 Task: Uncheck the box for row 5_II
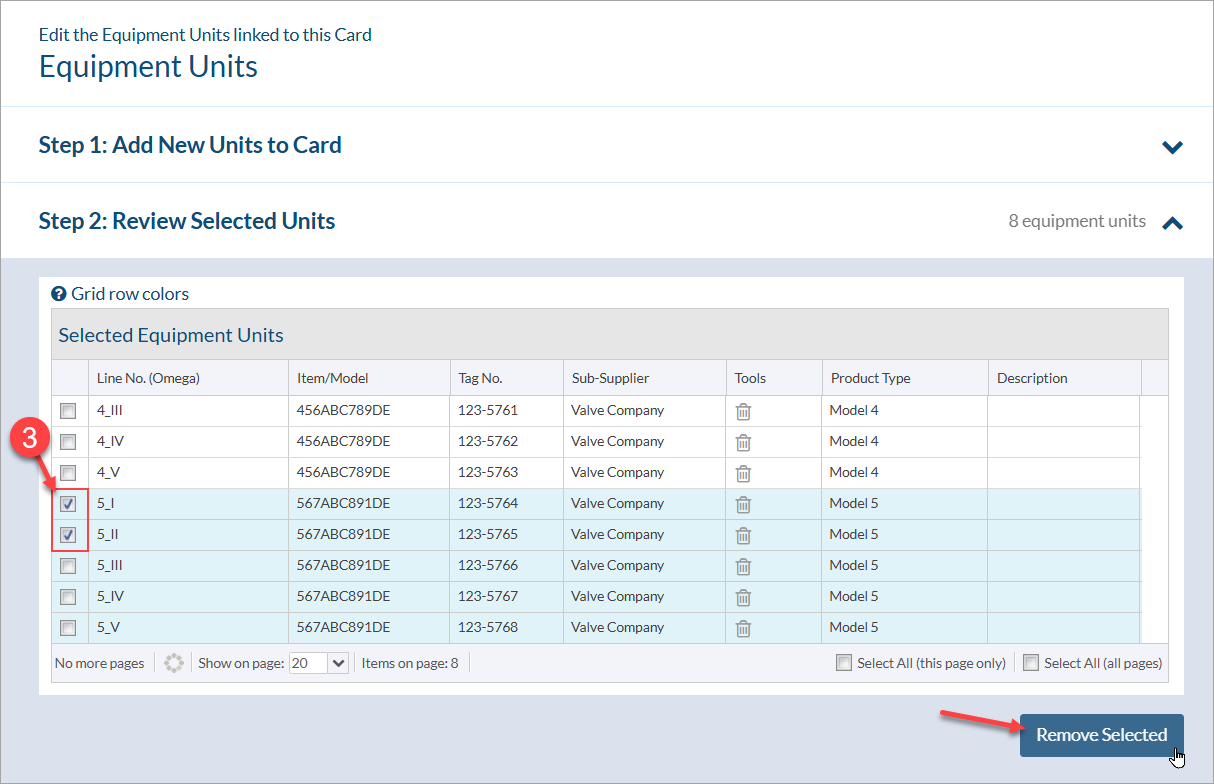[x=68, y=535]
